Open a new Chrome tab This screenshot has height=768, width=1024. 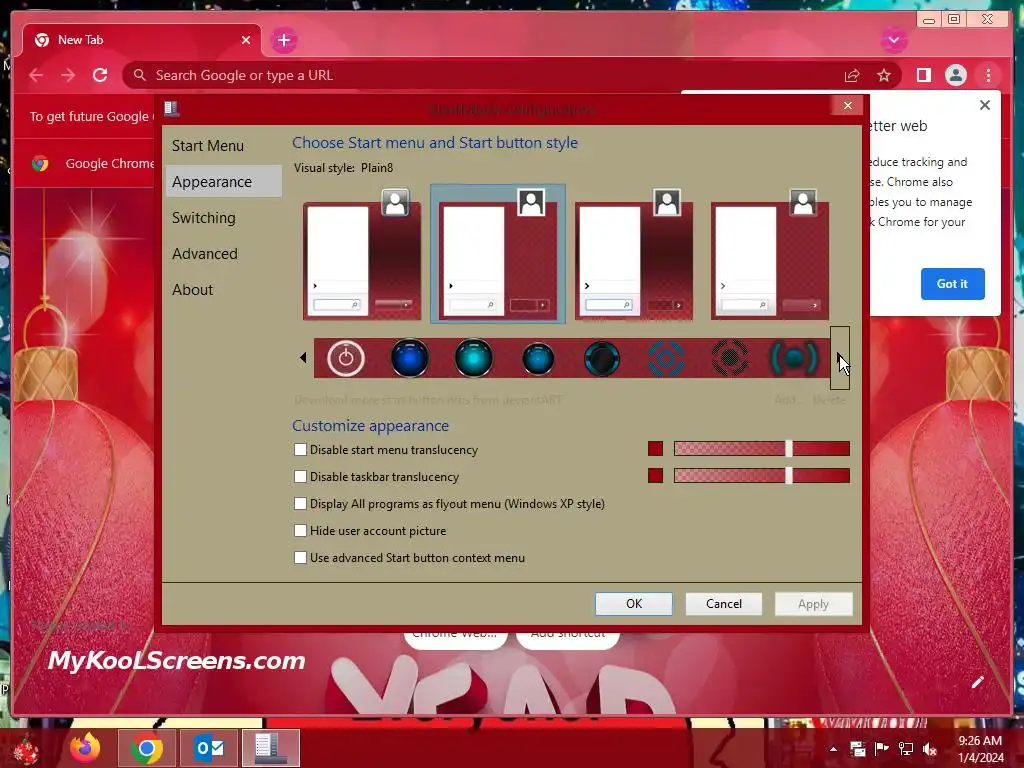(283, 40)
